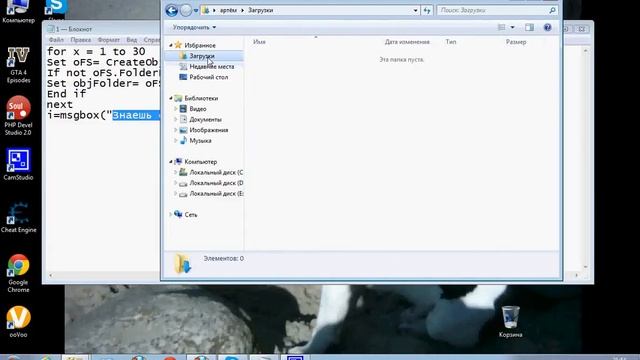Viewport: 640px width, 360px height.
Task: Open Notepad's Правка menu
Action: [80, 40]
